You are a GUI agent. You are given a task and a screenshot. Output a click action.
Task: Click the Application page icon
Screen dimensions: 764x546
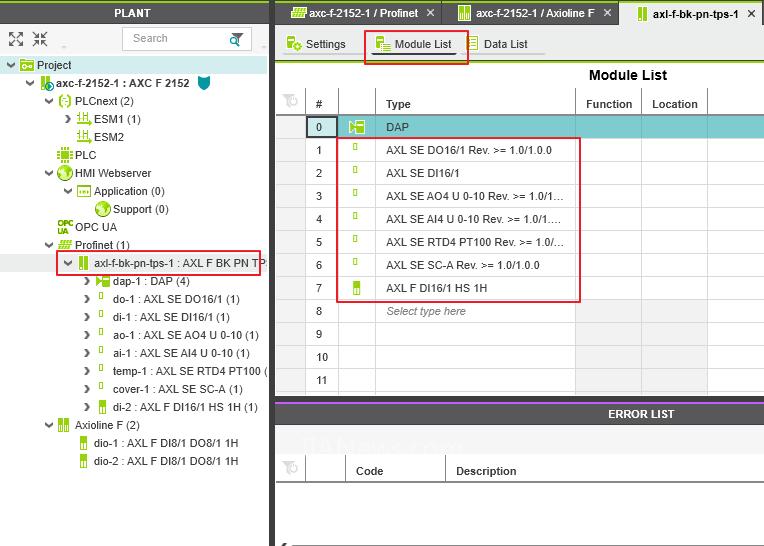click(x=84, y=191)
